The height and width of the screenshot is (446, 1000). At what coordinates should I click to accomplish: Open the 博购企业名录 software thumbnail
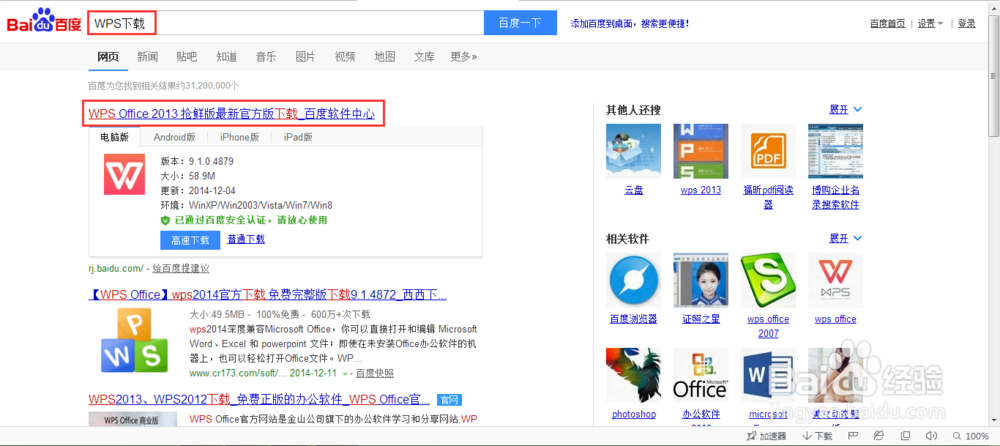(x=835, y=151)
